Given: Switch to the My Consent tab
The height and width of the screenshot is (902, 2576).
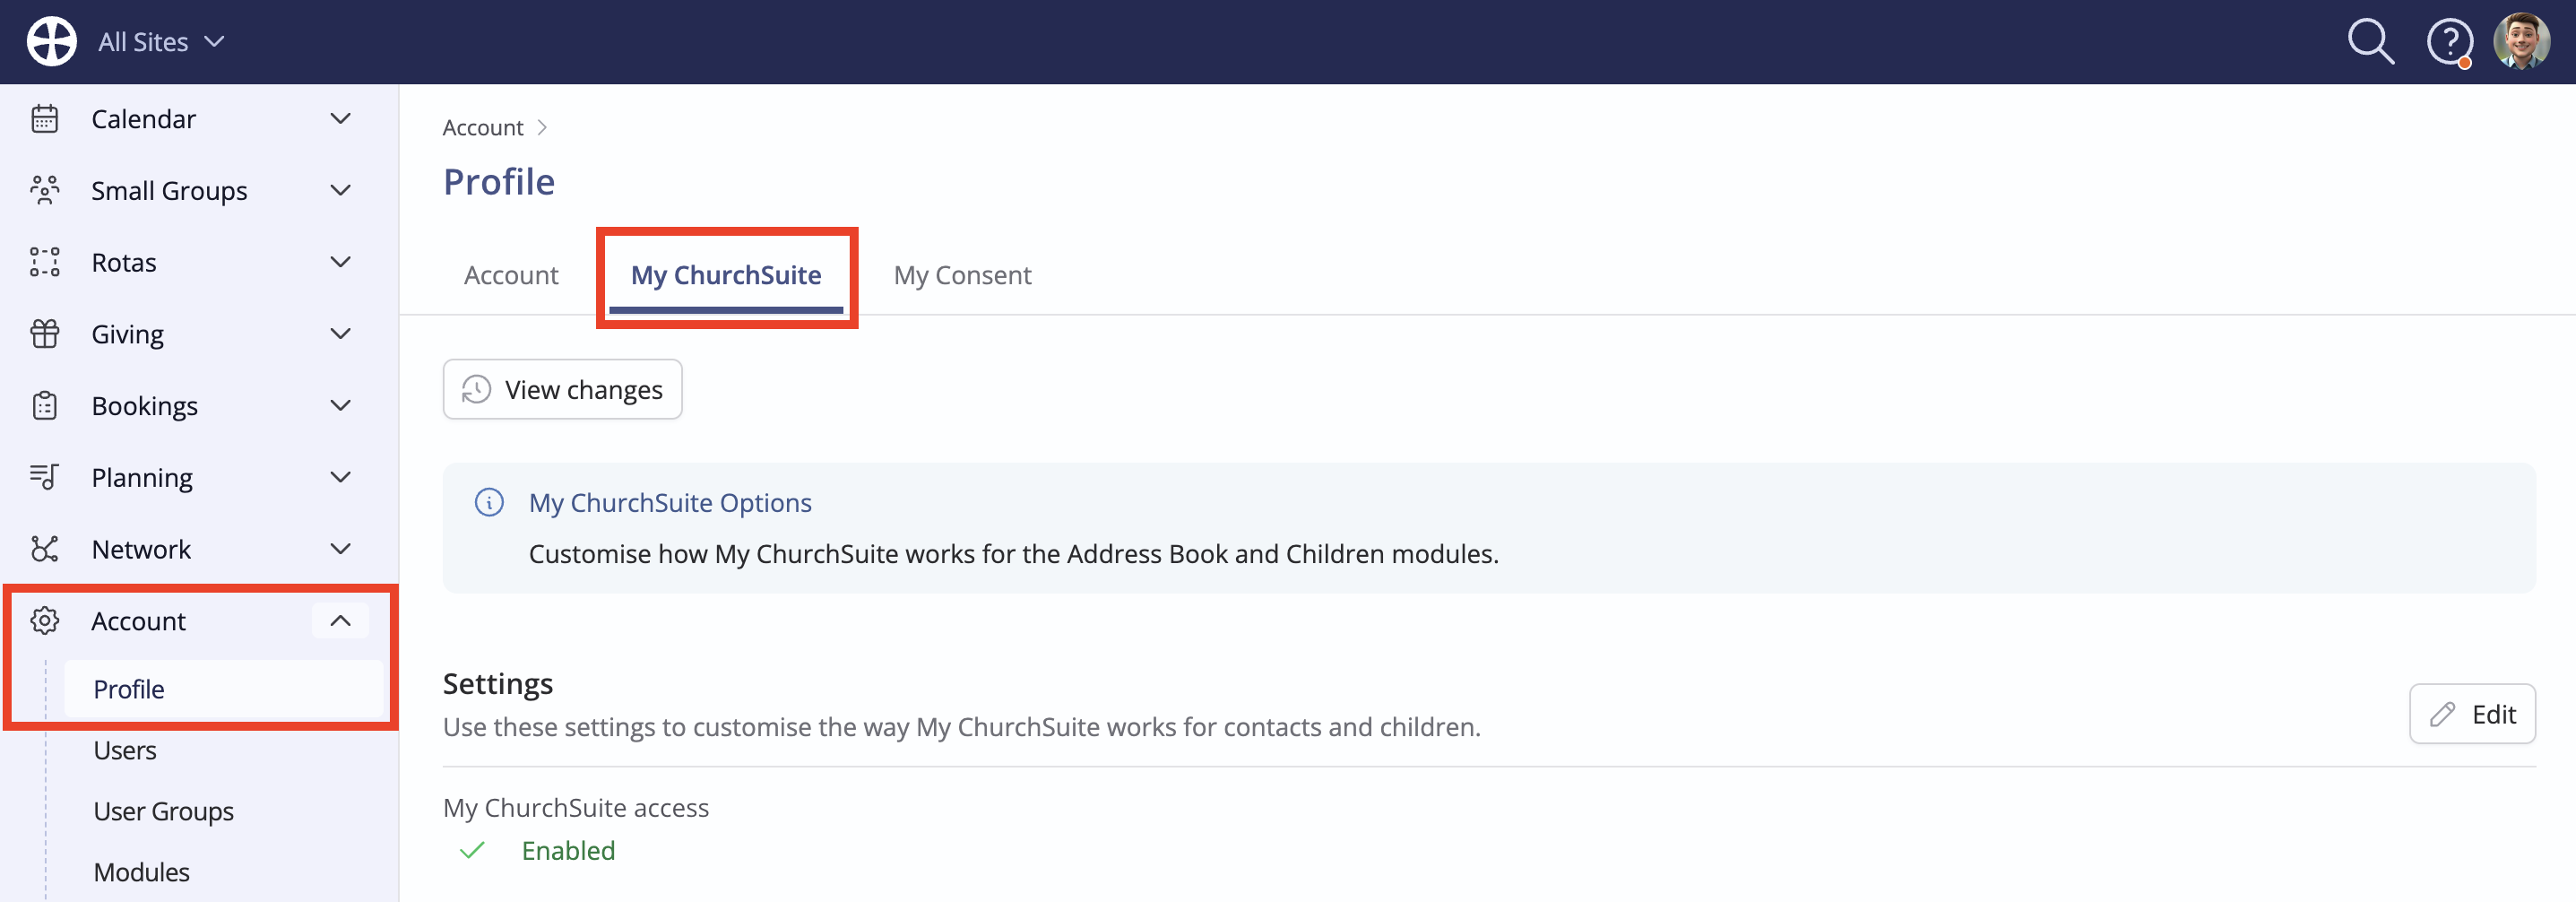Looking at the screenshot, I should 962,275.
